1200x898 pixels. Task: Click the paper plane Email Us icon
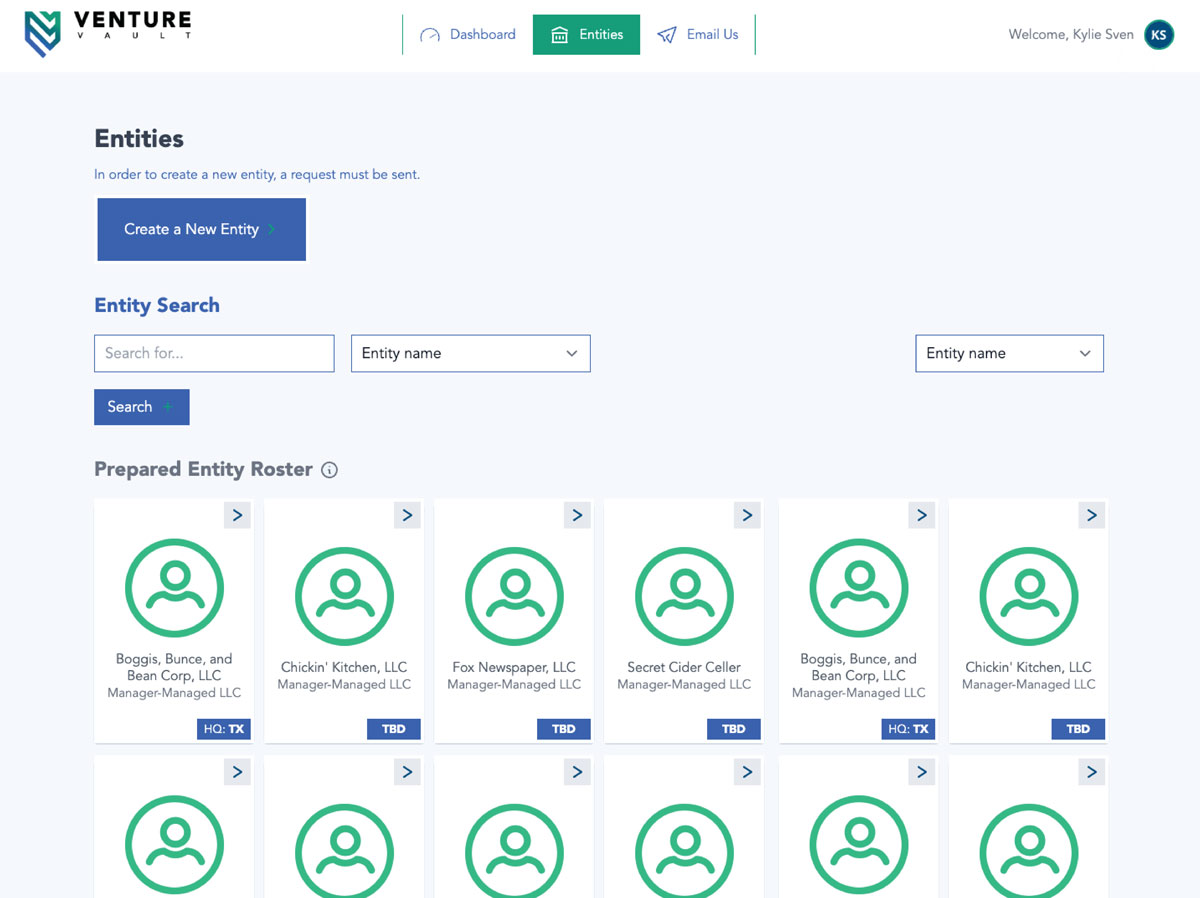click(667, 35)
